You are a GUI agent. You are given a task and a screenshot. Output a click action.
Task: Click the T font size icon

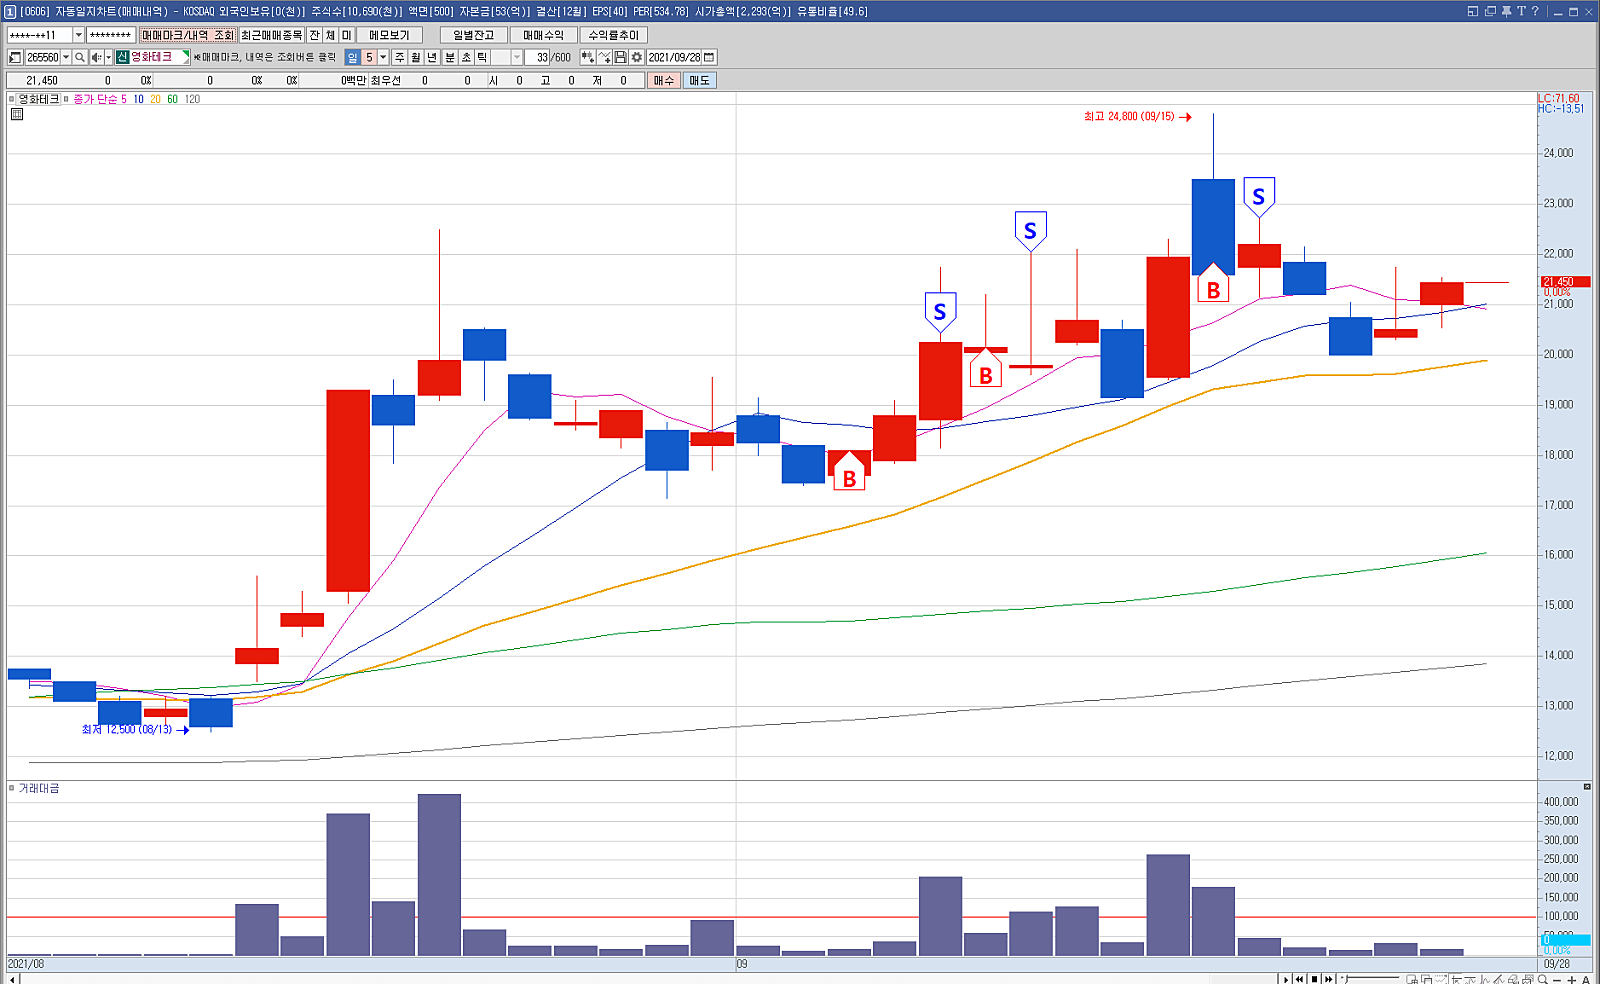[x=1521, y=11]
